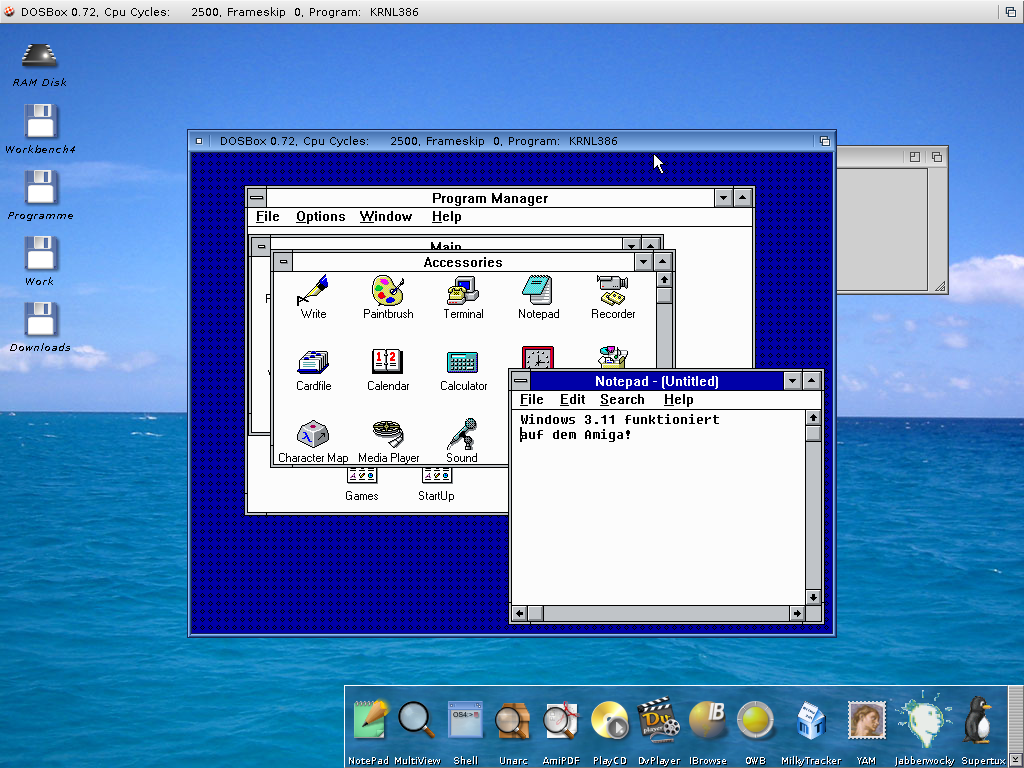Open the Calendar accessory icon
1024x768 pixels.
tap(388, 363)
